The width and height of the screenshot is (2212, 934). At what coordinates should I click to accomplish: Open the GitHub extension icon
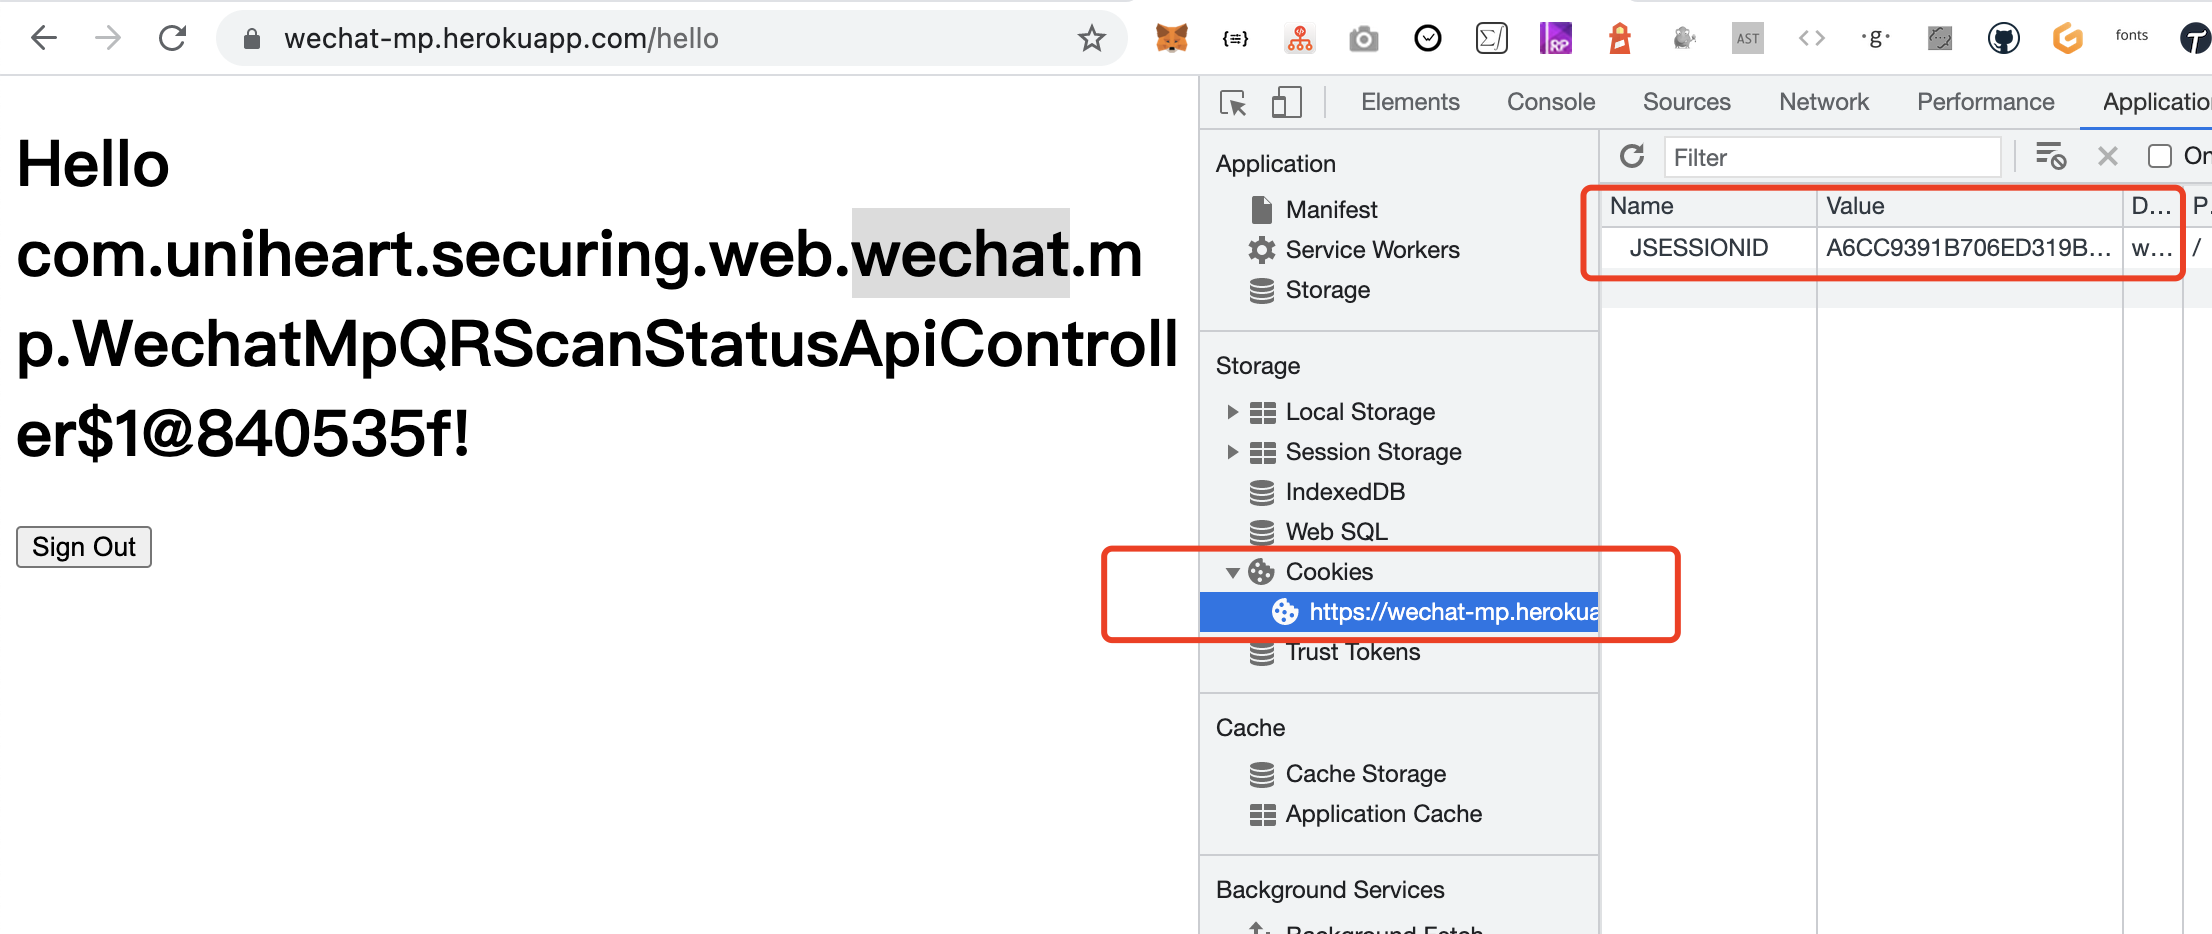pos(2003,39)
